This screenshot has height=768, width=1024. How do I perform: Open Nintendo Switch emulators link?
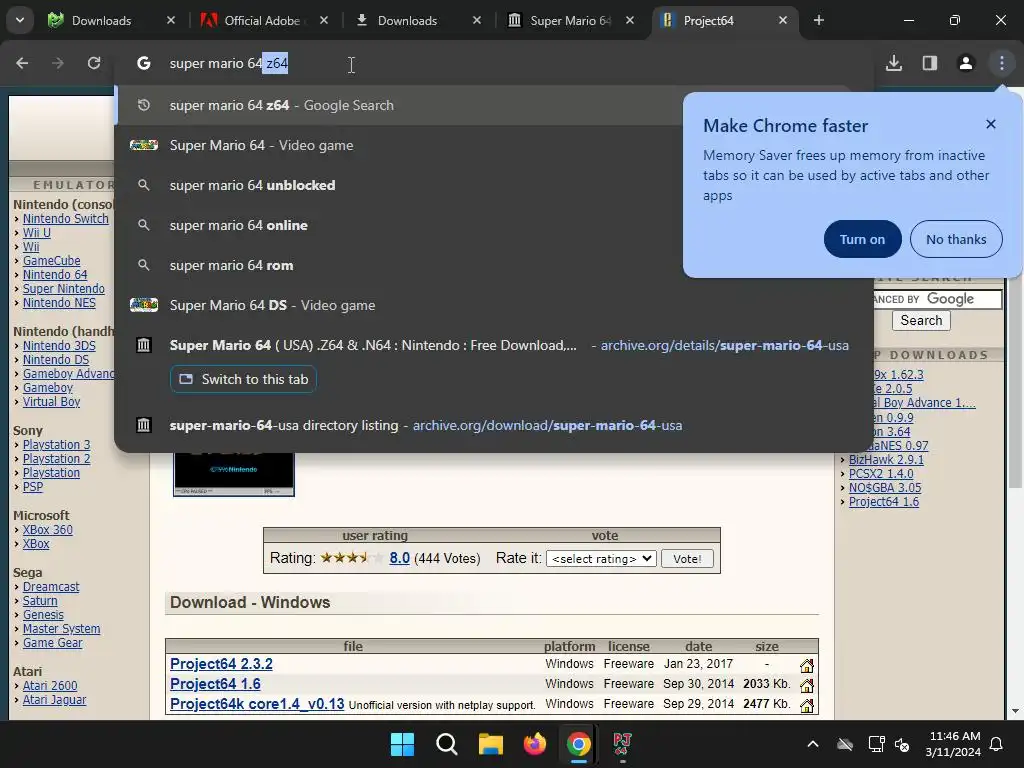[65, 219]
